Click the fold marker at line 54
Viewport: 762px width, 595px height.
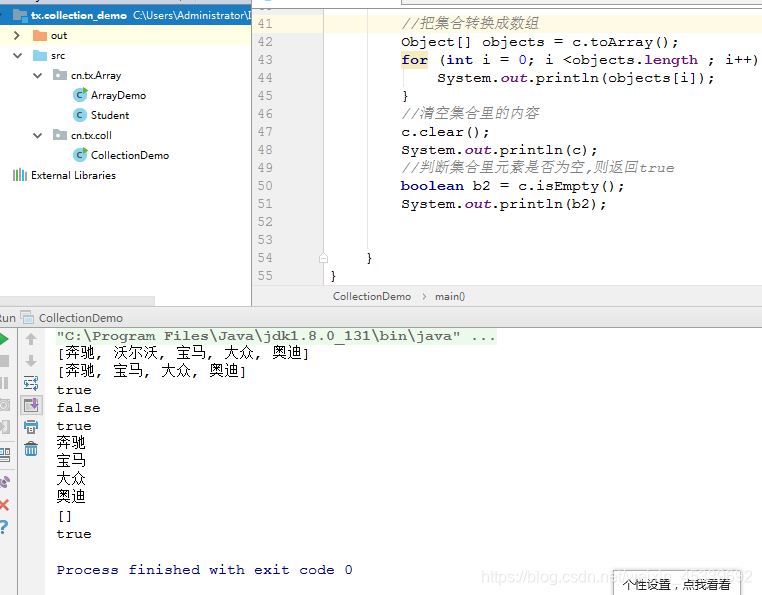[x=323, y=258]
